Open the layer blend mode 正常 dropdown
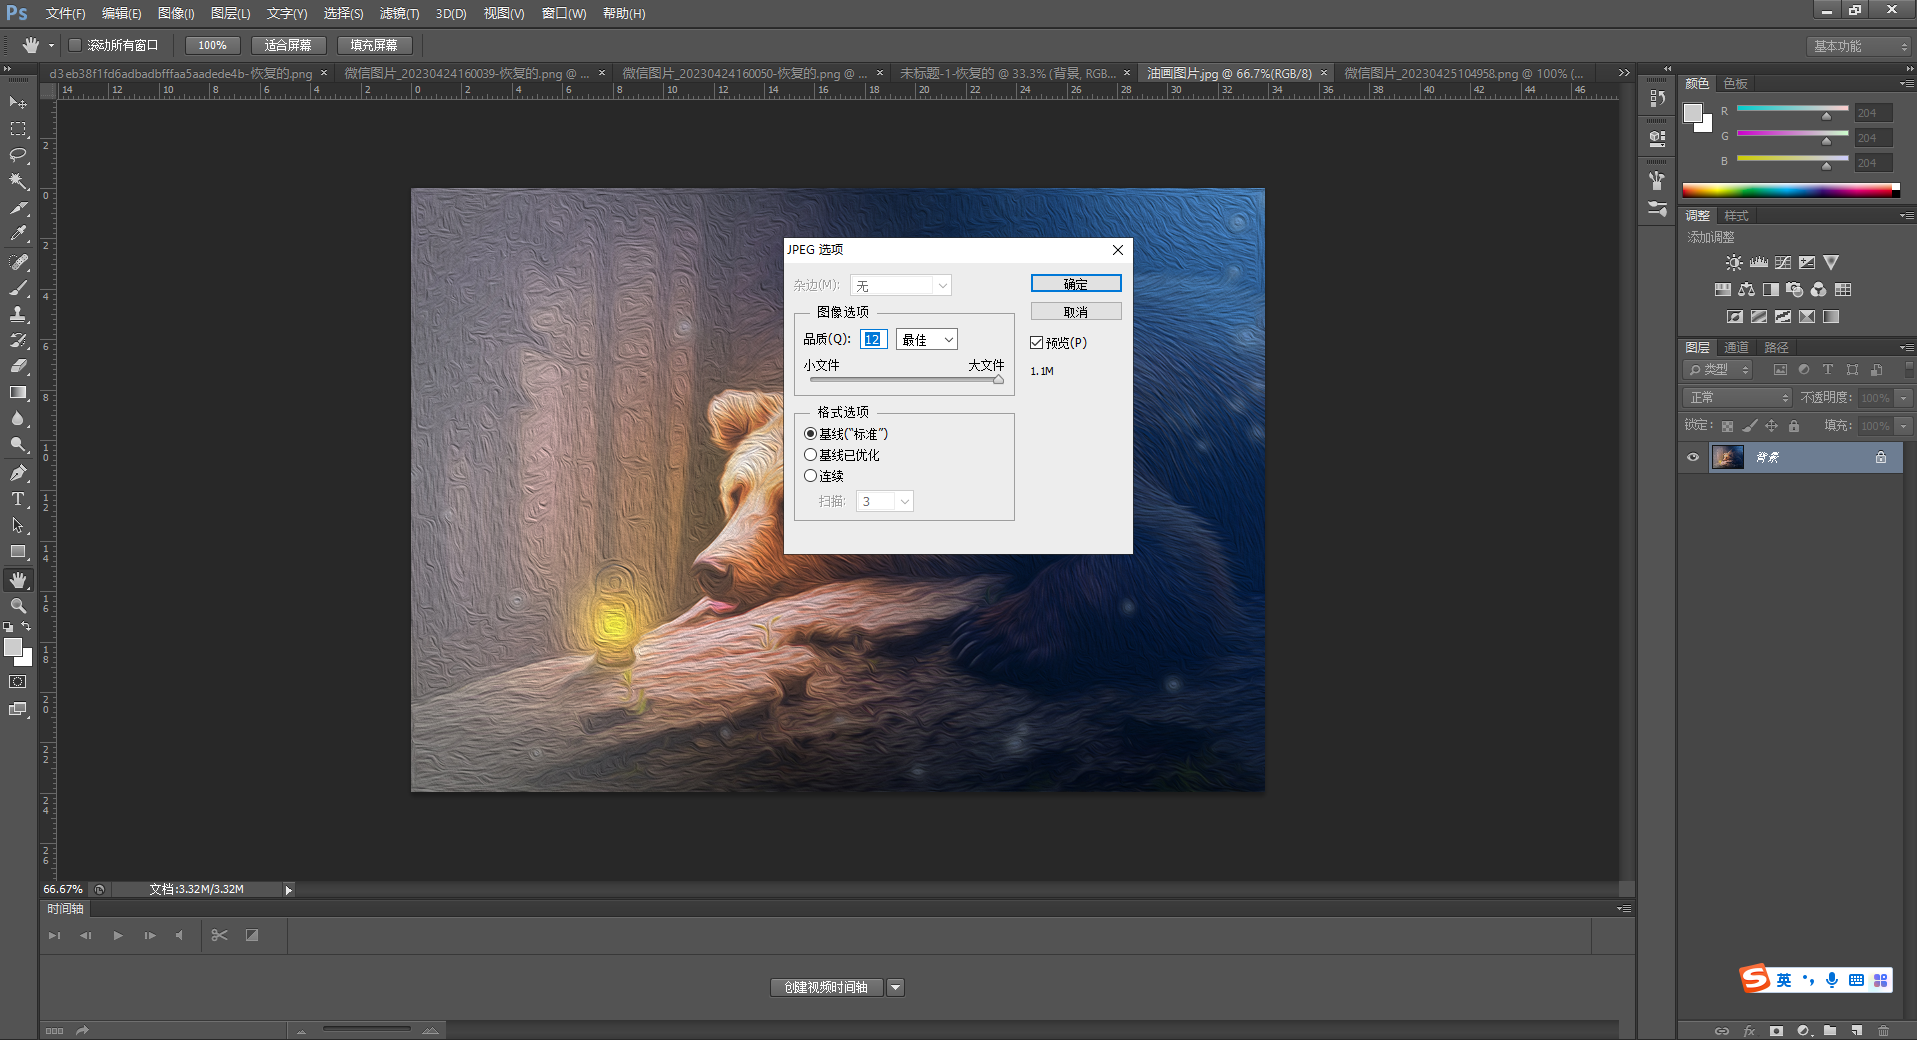The height and width of the screenshot is (1040, 1917). click(1738, 398)
